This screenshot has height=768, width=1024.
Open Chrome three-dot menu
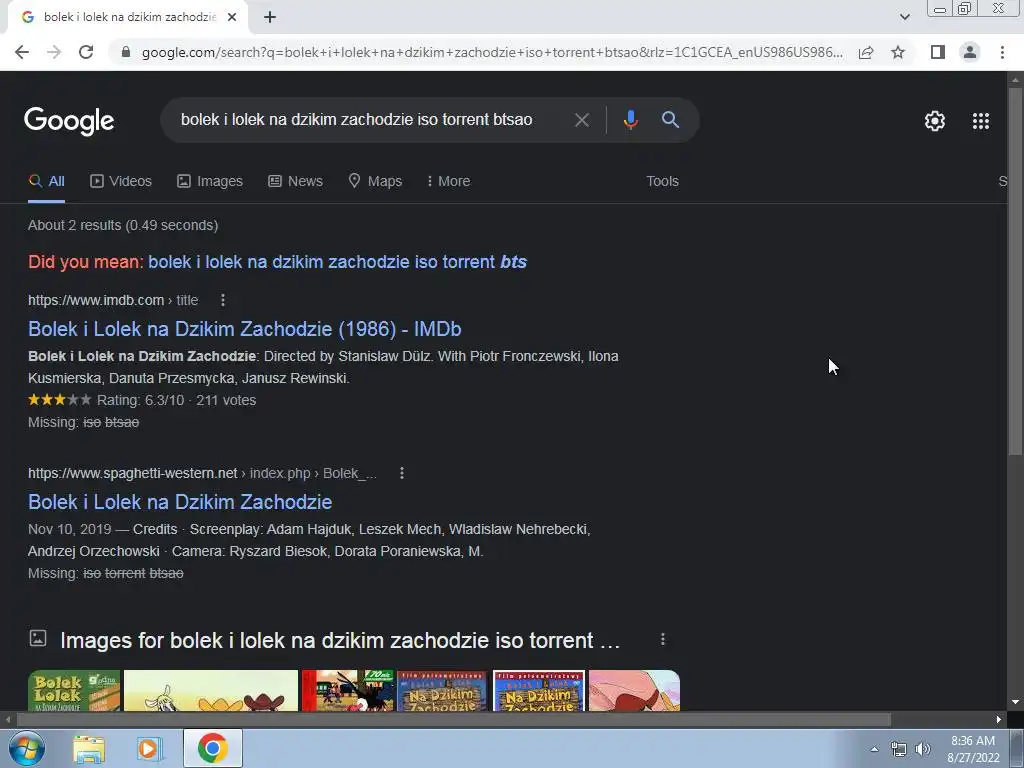tap(1002, 52)
